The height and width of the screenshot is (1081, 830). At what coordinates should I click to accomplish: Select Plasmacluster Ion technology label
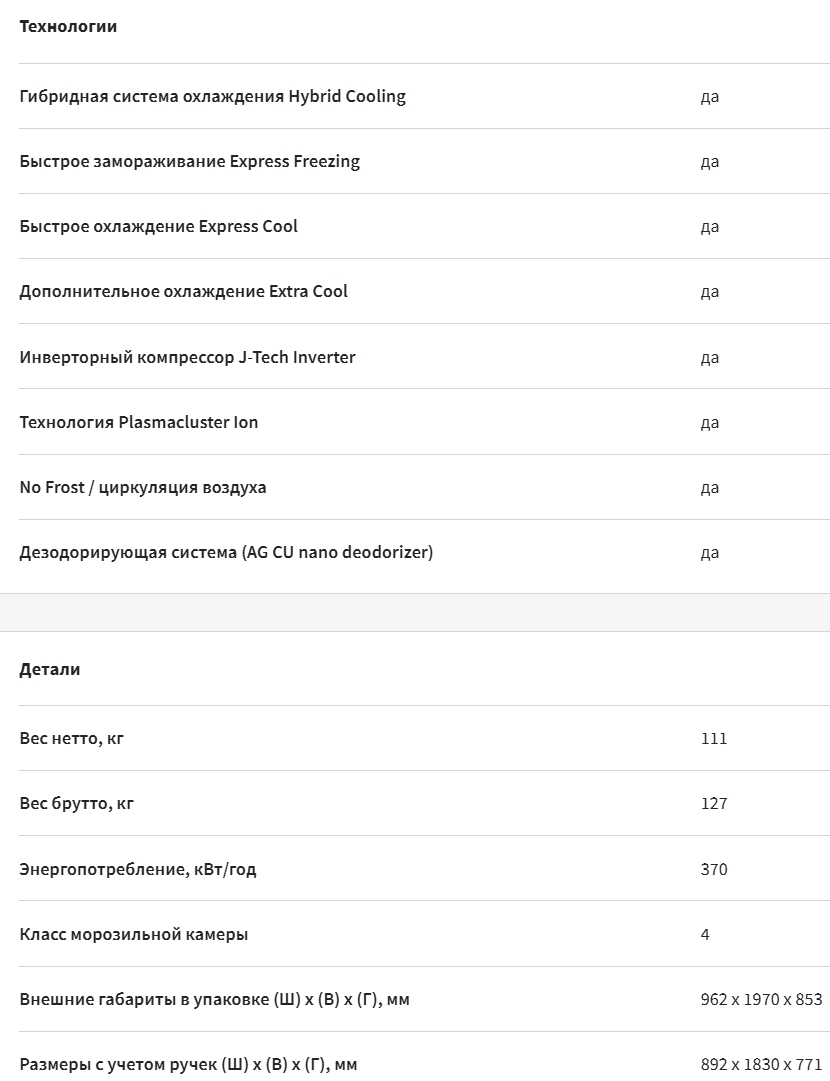tap(139, 423)
